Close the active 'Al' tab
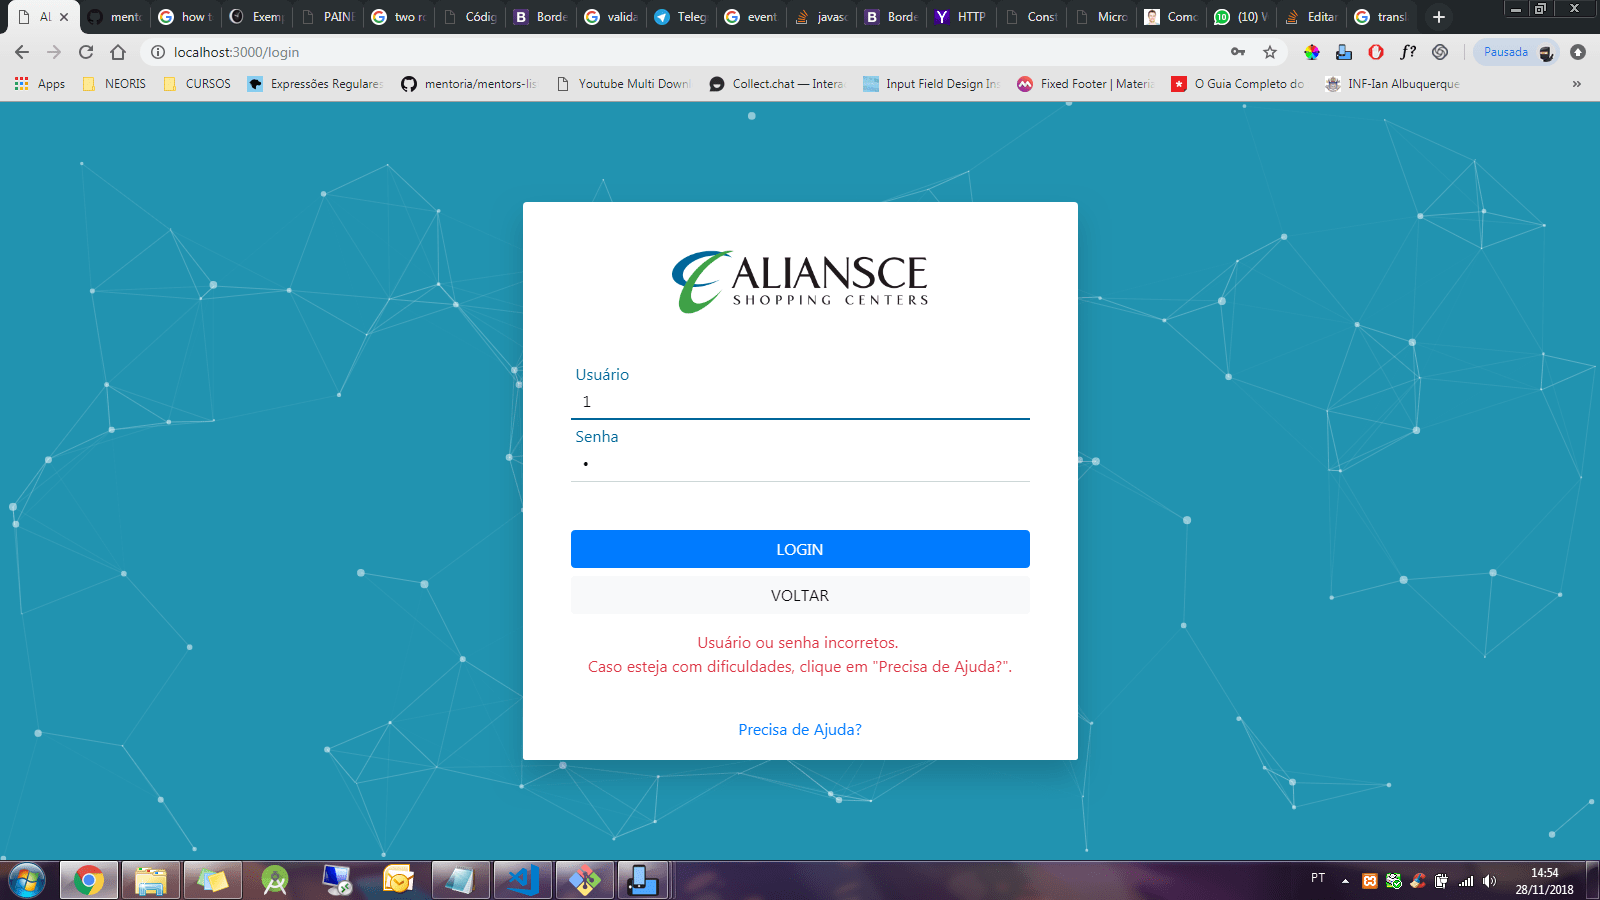The width and height of the screenshot is (1600, 900). tap(64, 17)
